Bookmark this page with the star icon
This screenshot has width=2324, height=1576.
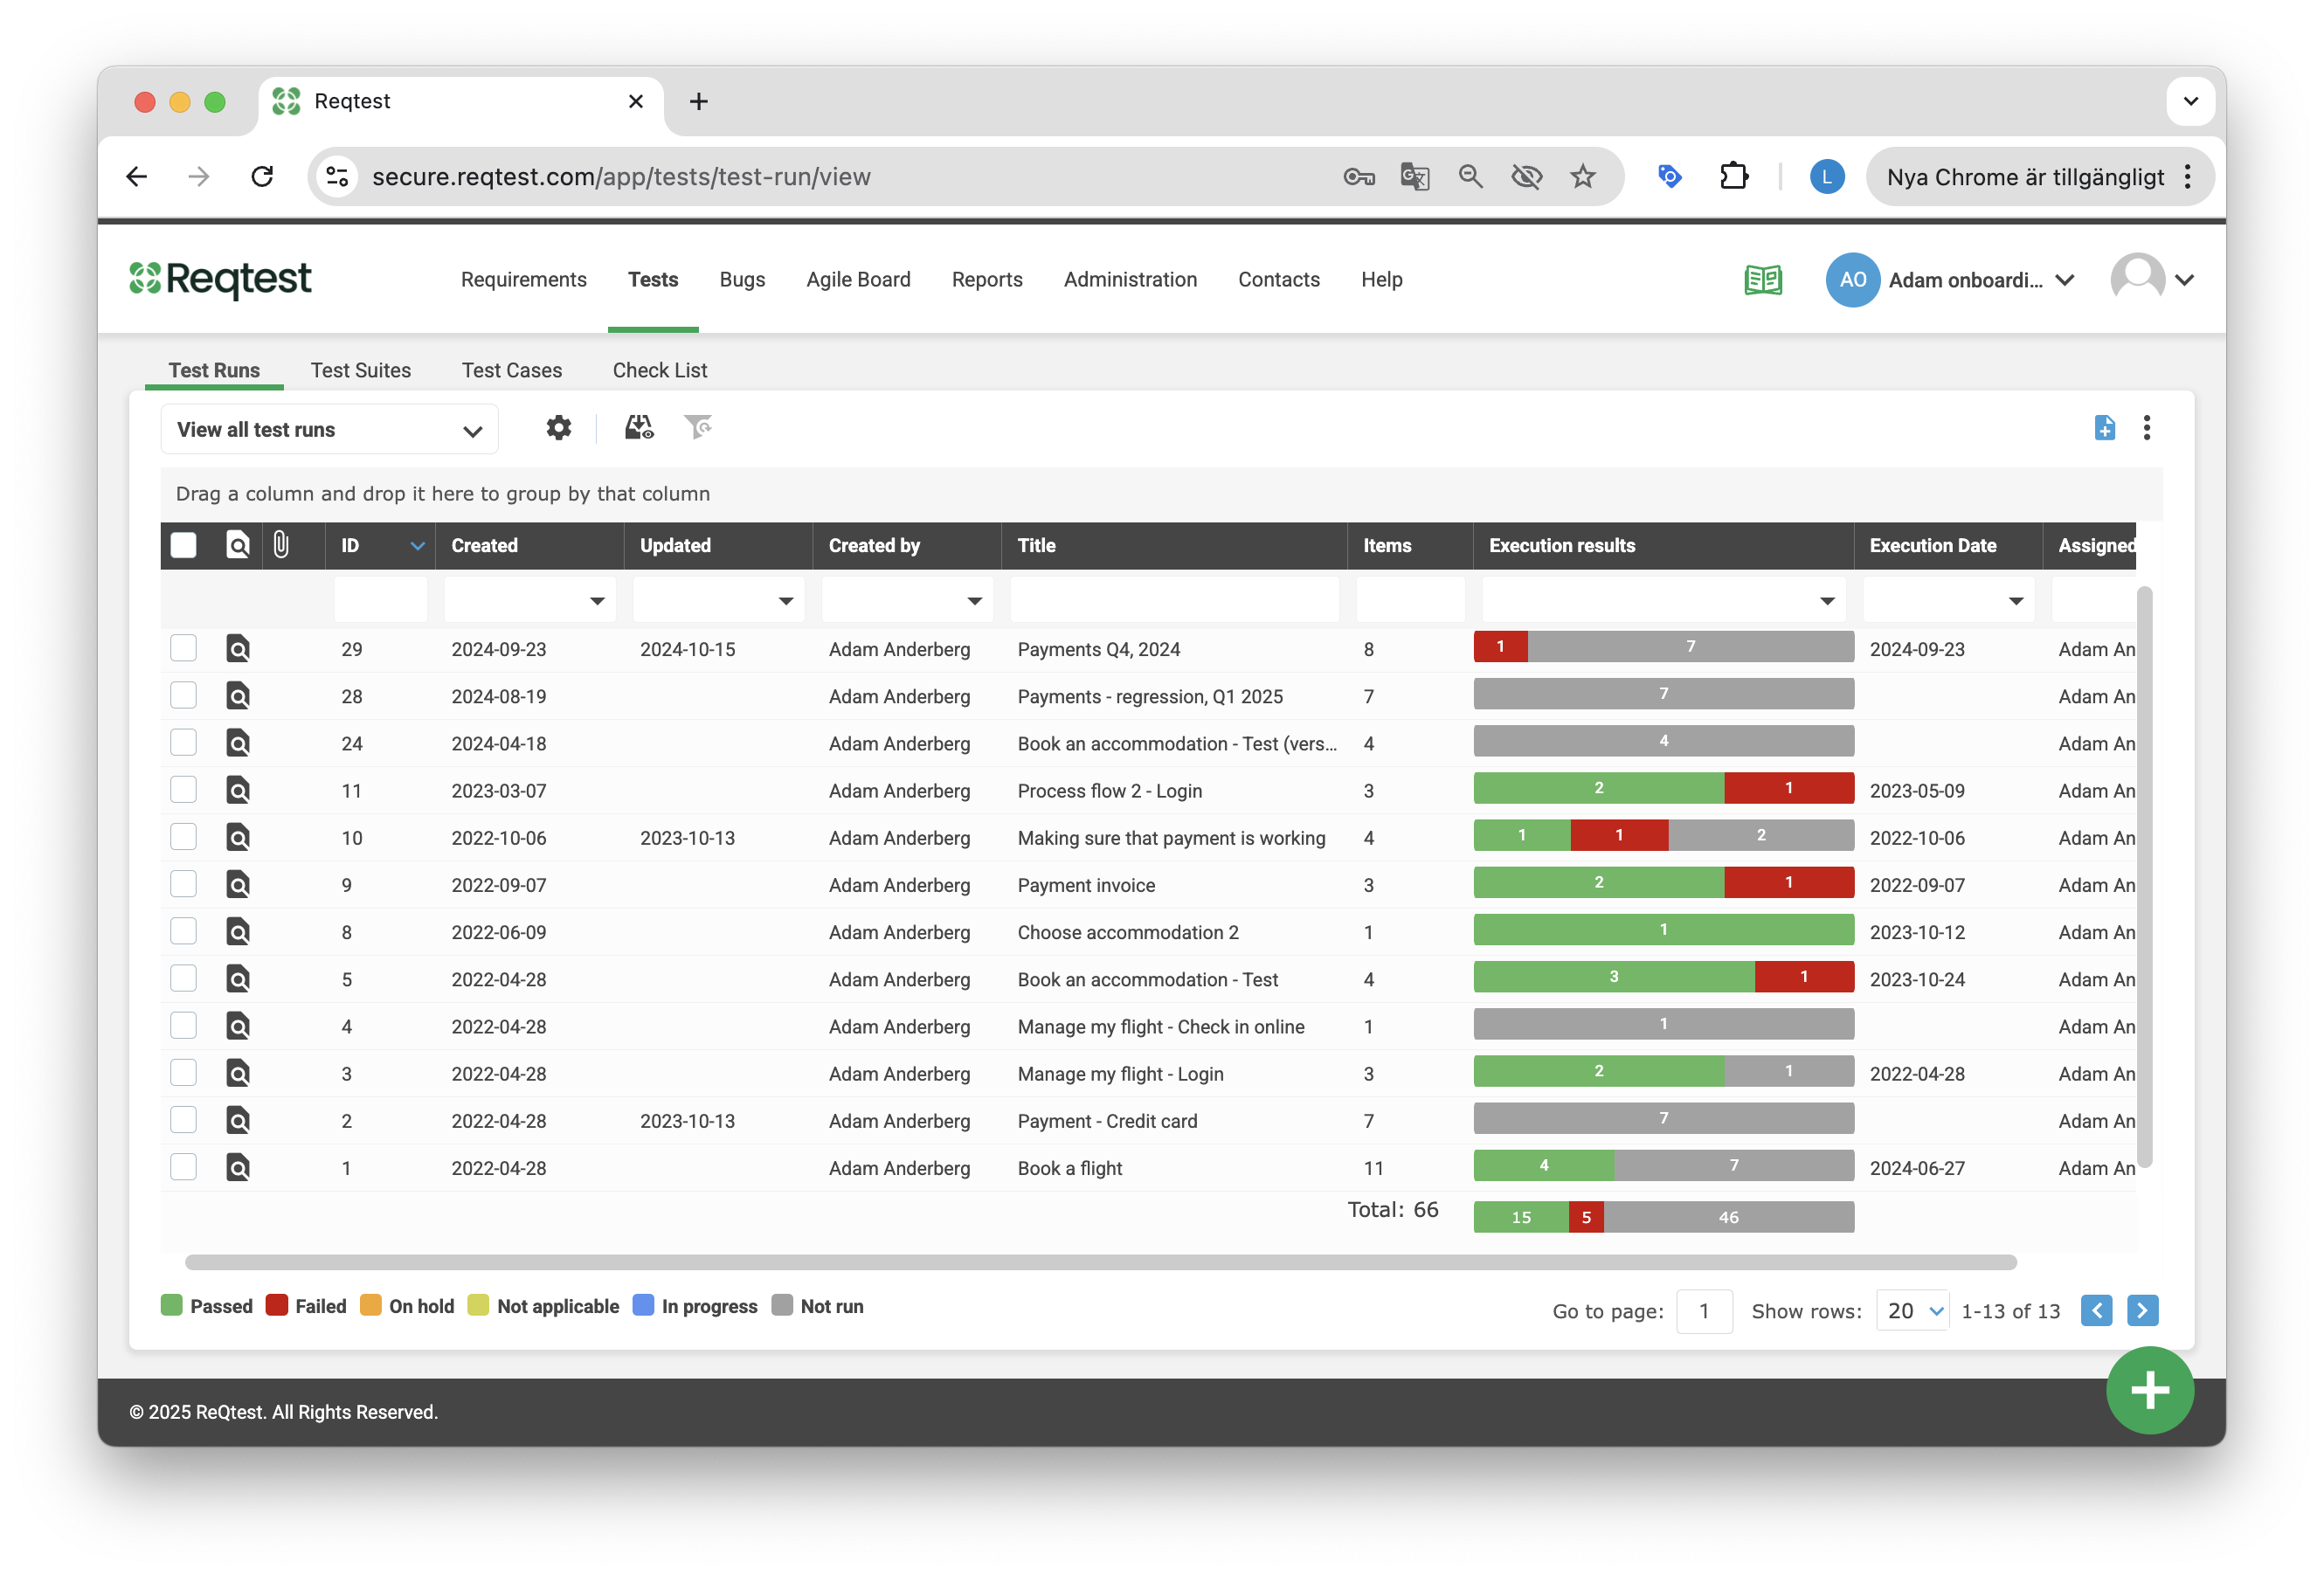(1582, 177)
